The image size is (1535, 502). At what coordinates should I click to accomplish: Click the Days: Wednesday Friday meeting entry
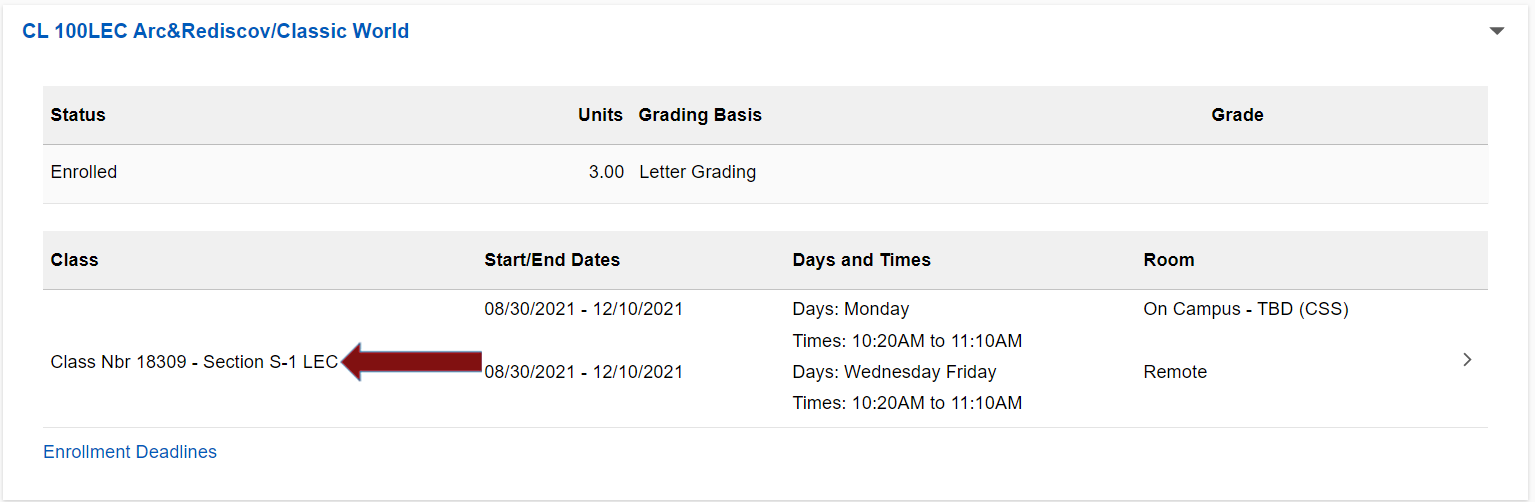tap(894, 372)
